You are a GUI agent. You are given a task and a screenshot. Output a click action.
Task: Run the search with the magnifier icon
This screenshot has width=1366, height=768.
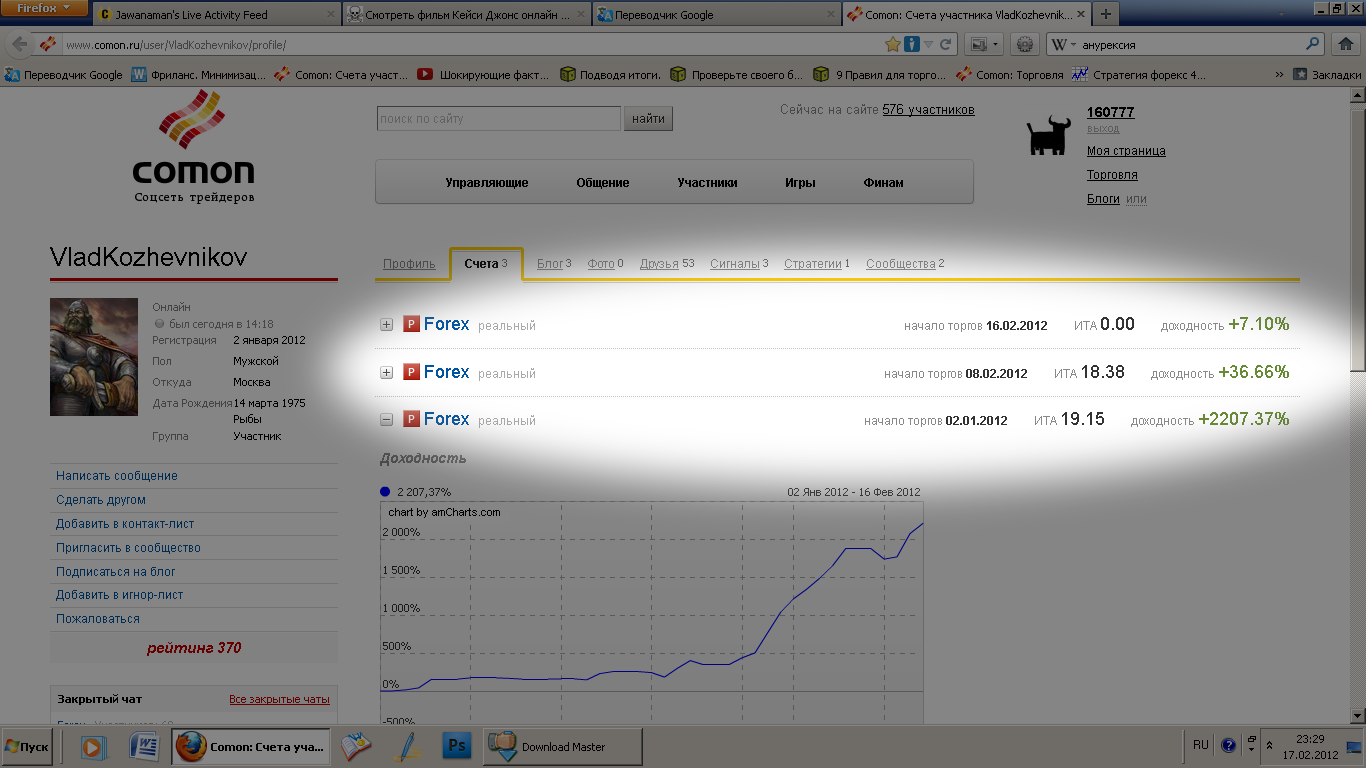click(1314, 45)
